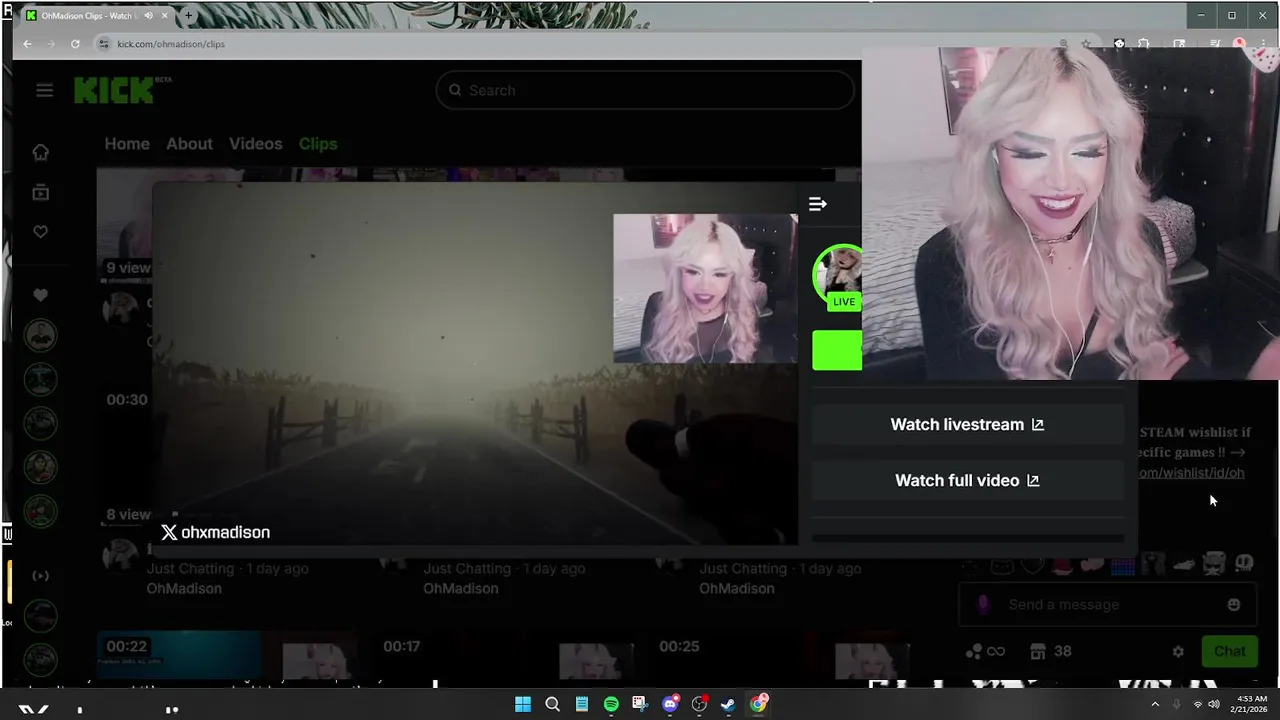
Task: Open the emoji picker in the chat box
Action: point(1234,604)
